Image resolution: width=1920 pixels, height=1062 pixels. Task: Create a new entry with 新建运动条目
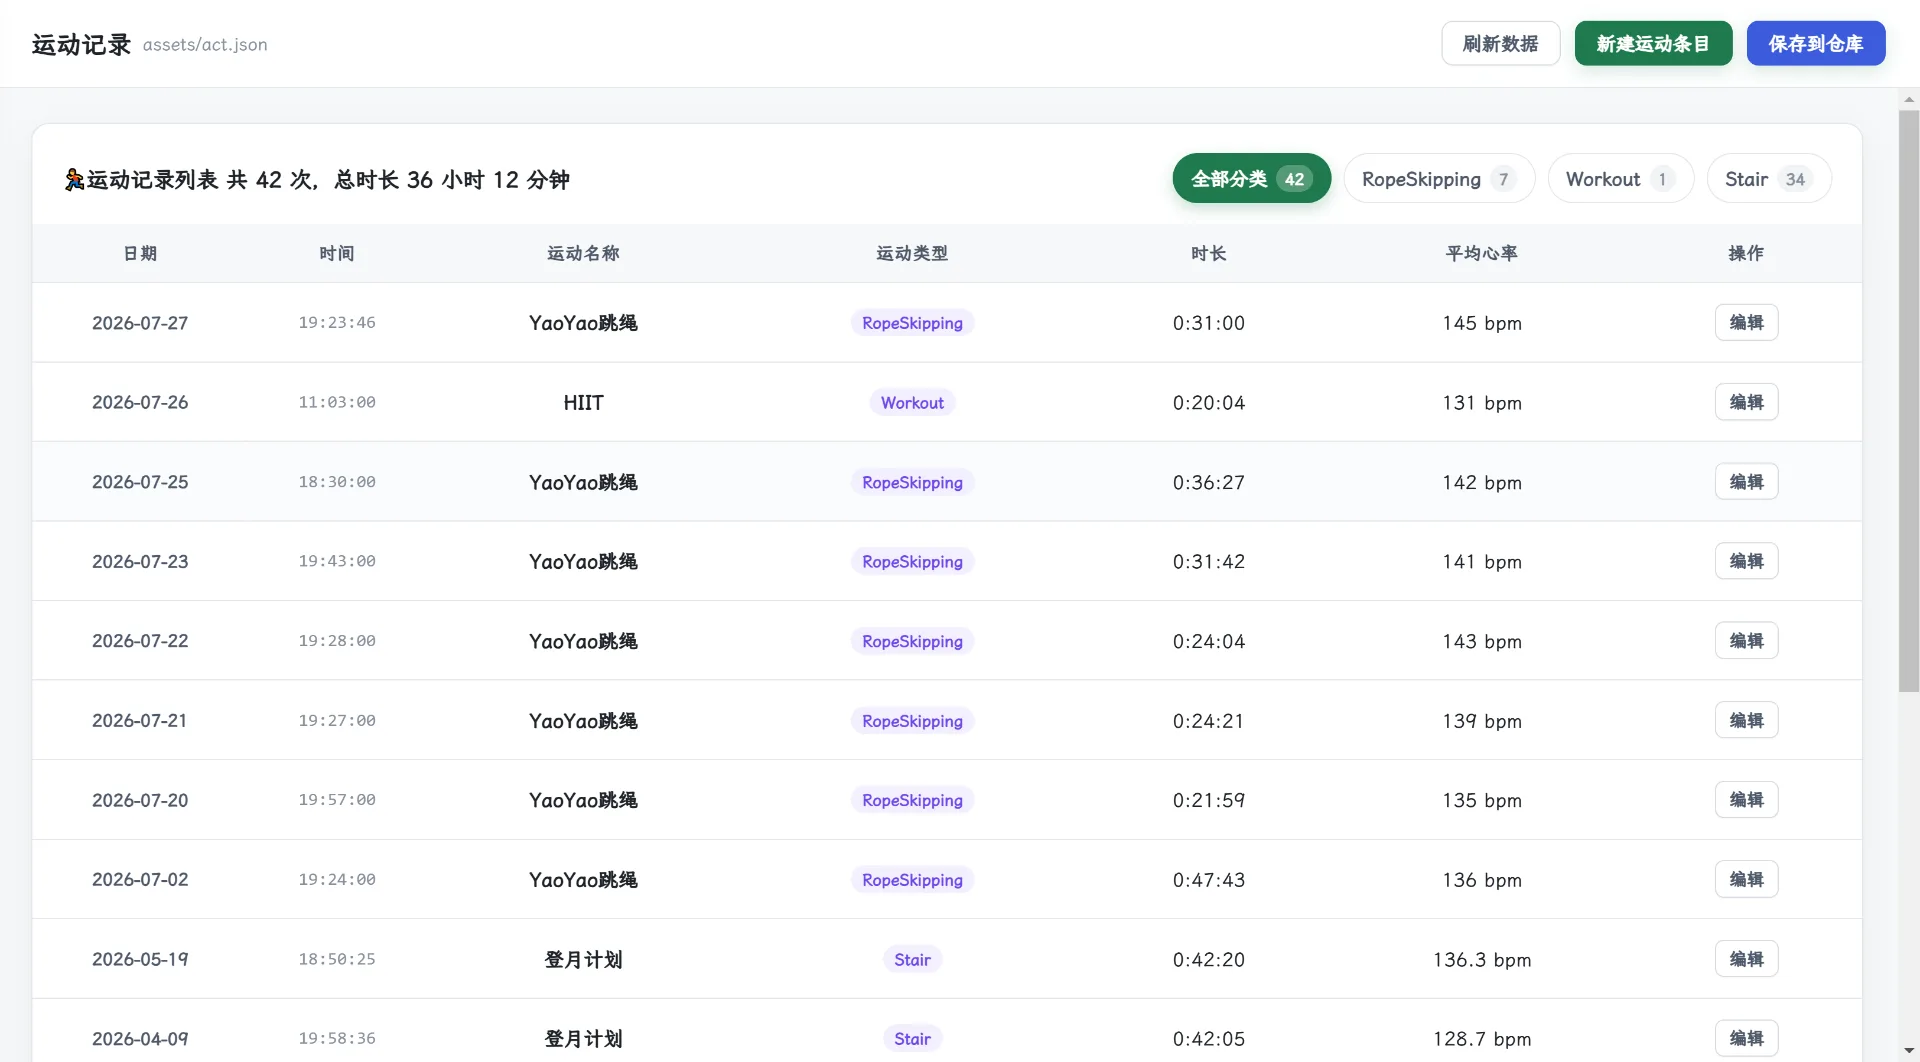point(1653,44)
